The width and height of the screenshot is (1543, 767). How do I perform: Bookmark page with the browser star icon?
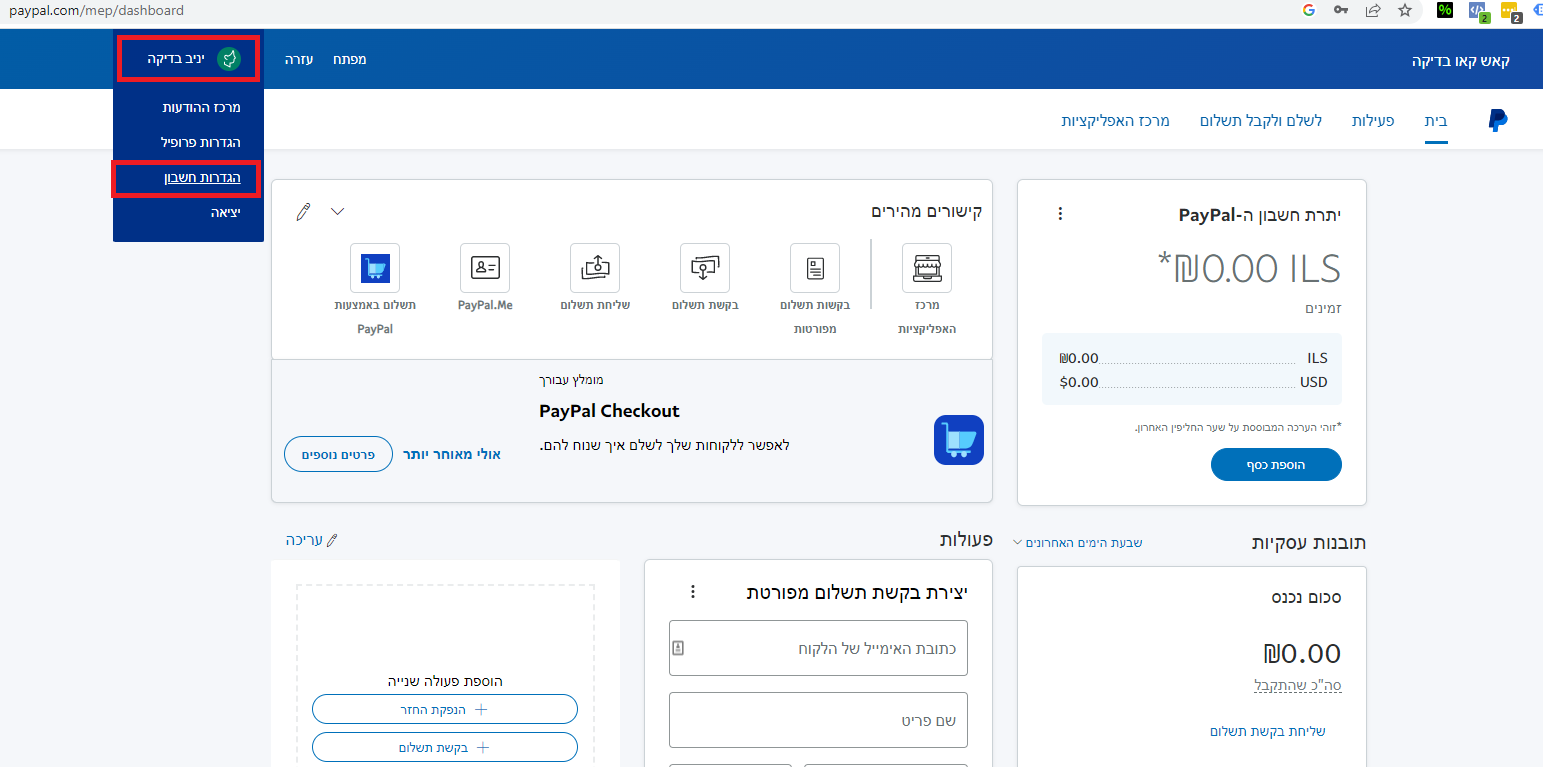[x=1405, y=11]
